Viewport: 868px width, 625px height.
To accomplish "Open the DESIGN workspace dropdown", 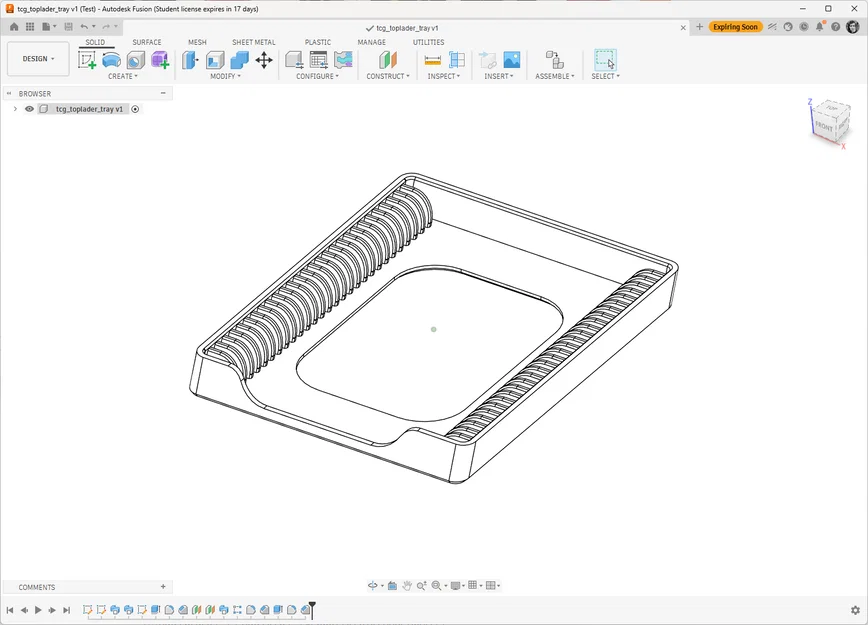I will [38, 59].
